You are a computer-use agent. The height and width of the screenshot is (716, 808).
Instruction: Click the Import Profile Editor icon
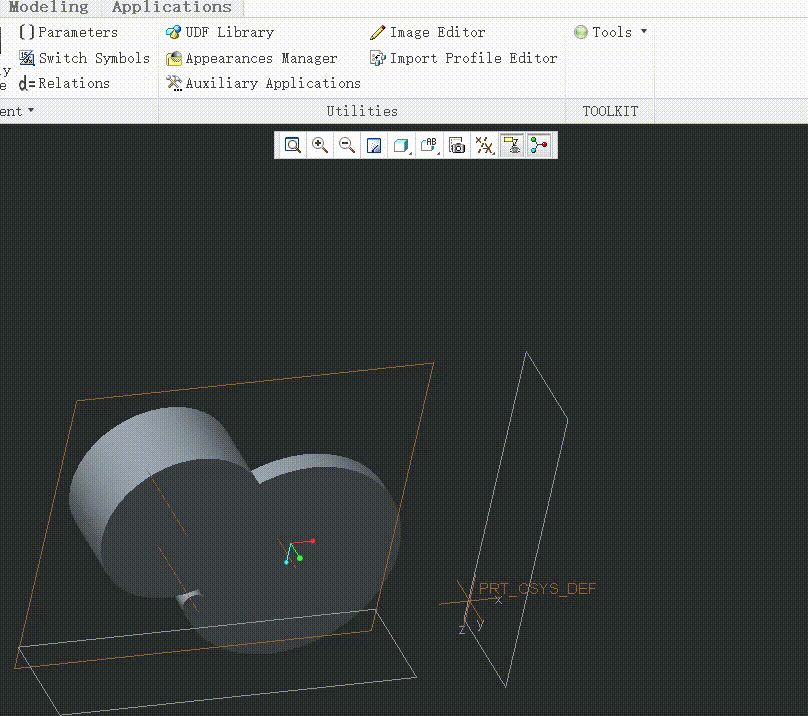[x=378, y=58]
